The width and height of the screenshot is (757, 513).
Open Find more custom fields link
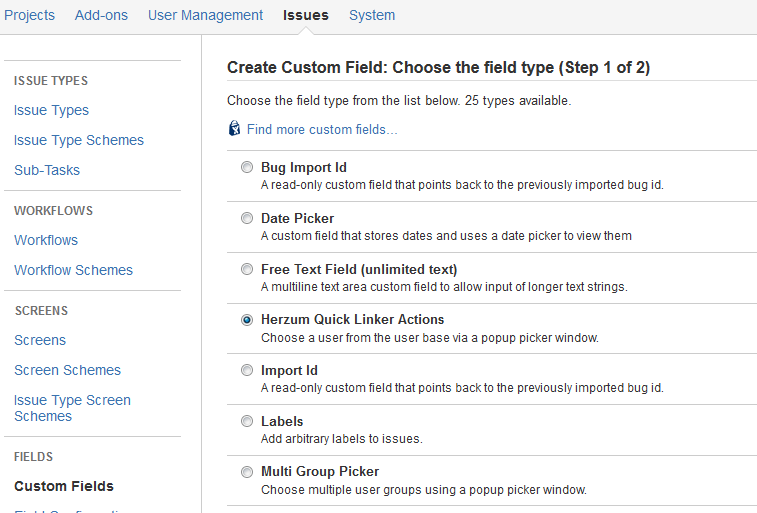point(322,129)
